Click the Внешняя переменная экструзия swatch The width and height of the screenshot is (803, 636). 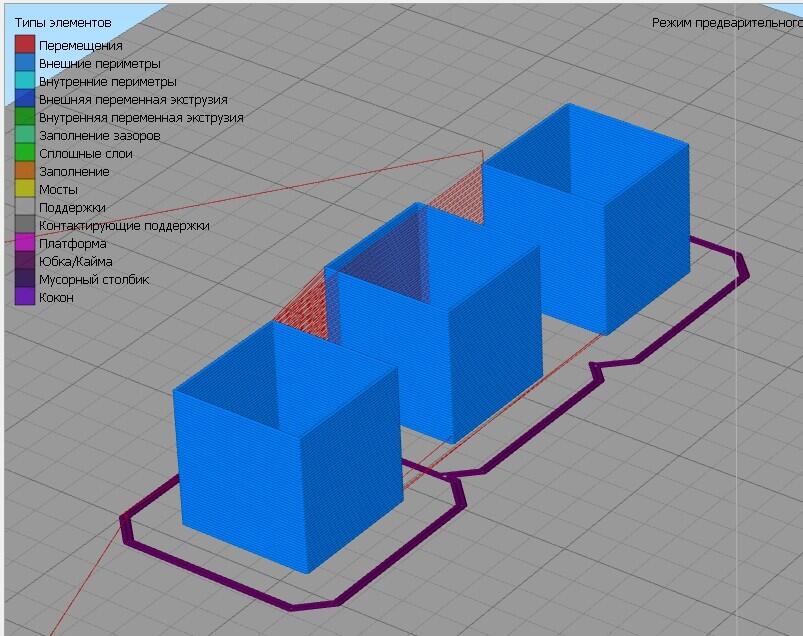(x=25, y=98)
